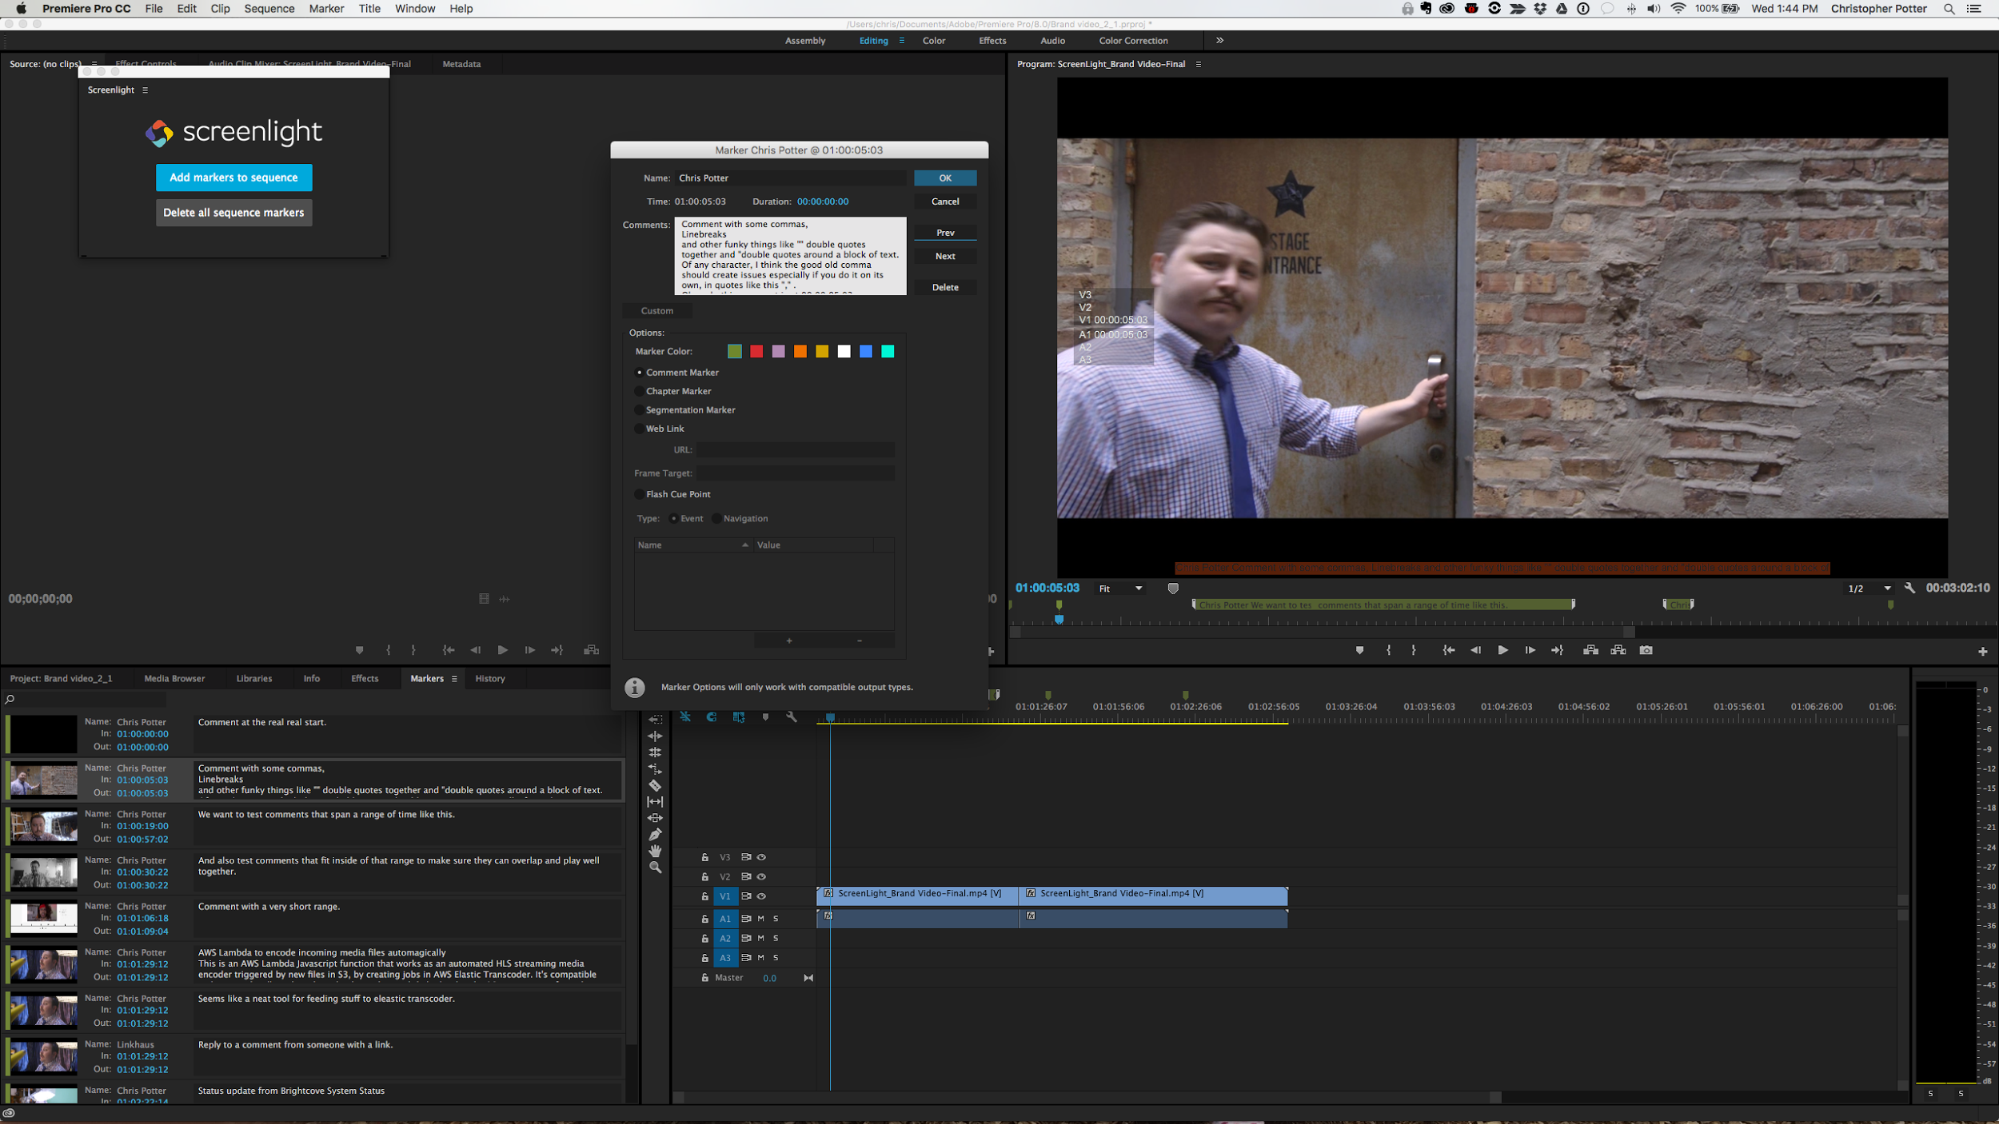Open the Marker menu in menu bar

click(x=326, y=9)
